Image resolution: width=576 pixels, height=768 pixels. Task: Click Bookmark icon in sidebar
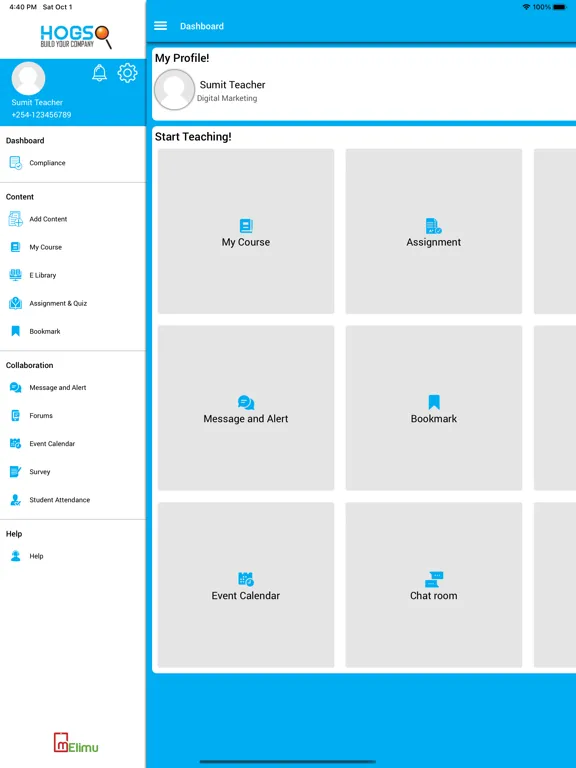click(16, 331)
